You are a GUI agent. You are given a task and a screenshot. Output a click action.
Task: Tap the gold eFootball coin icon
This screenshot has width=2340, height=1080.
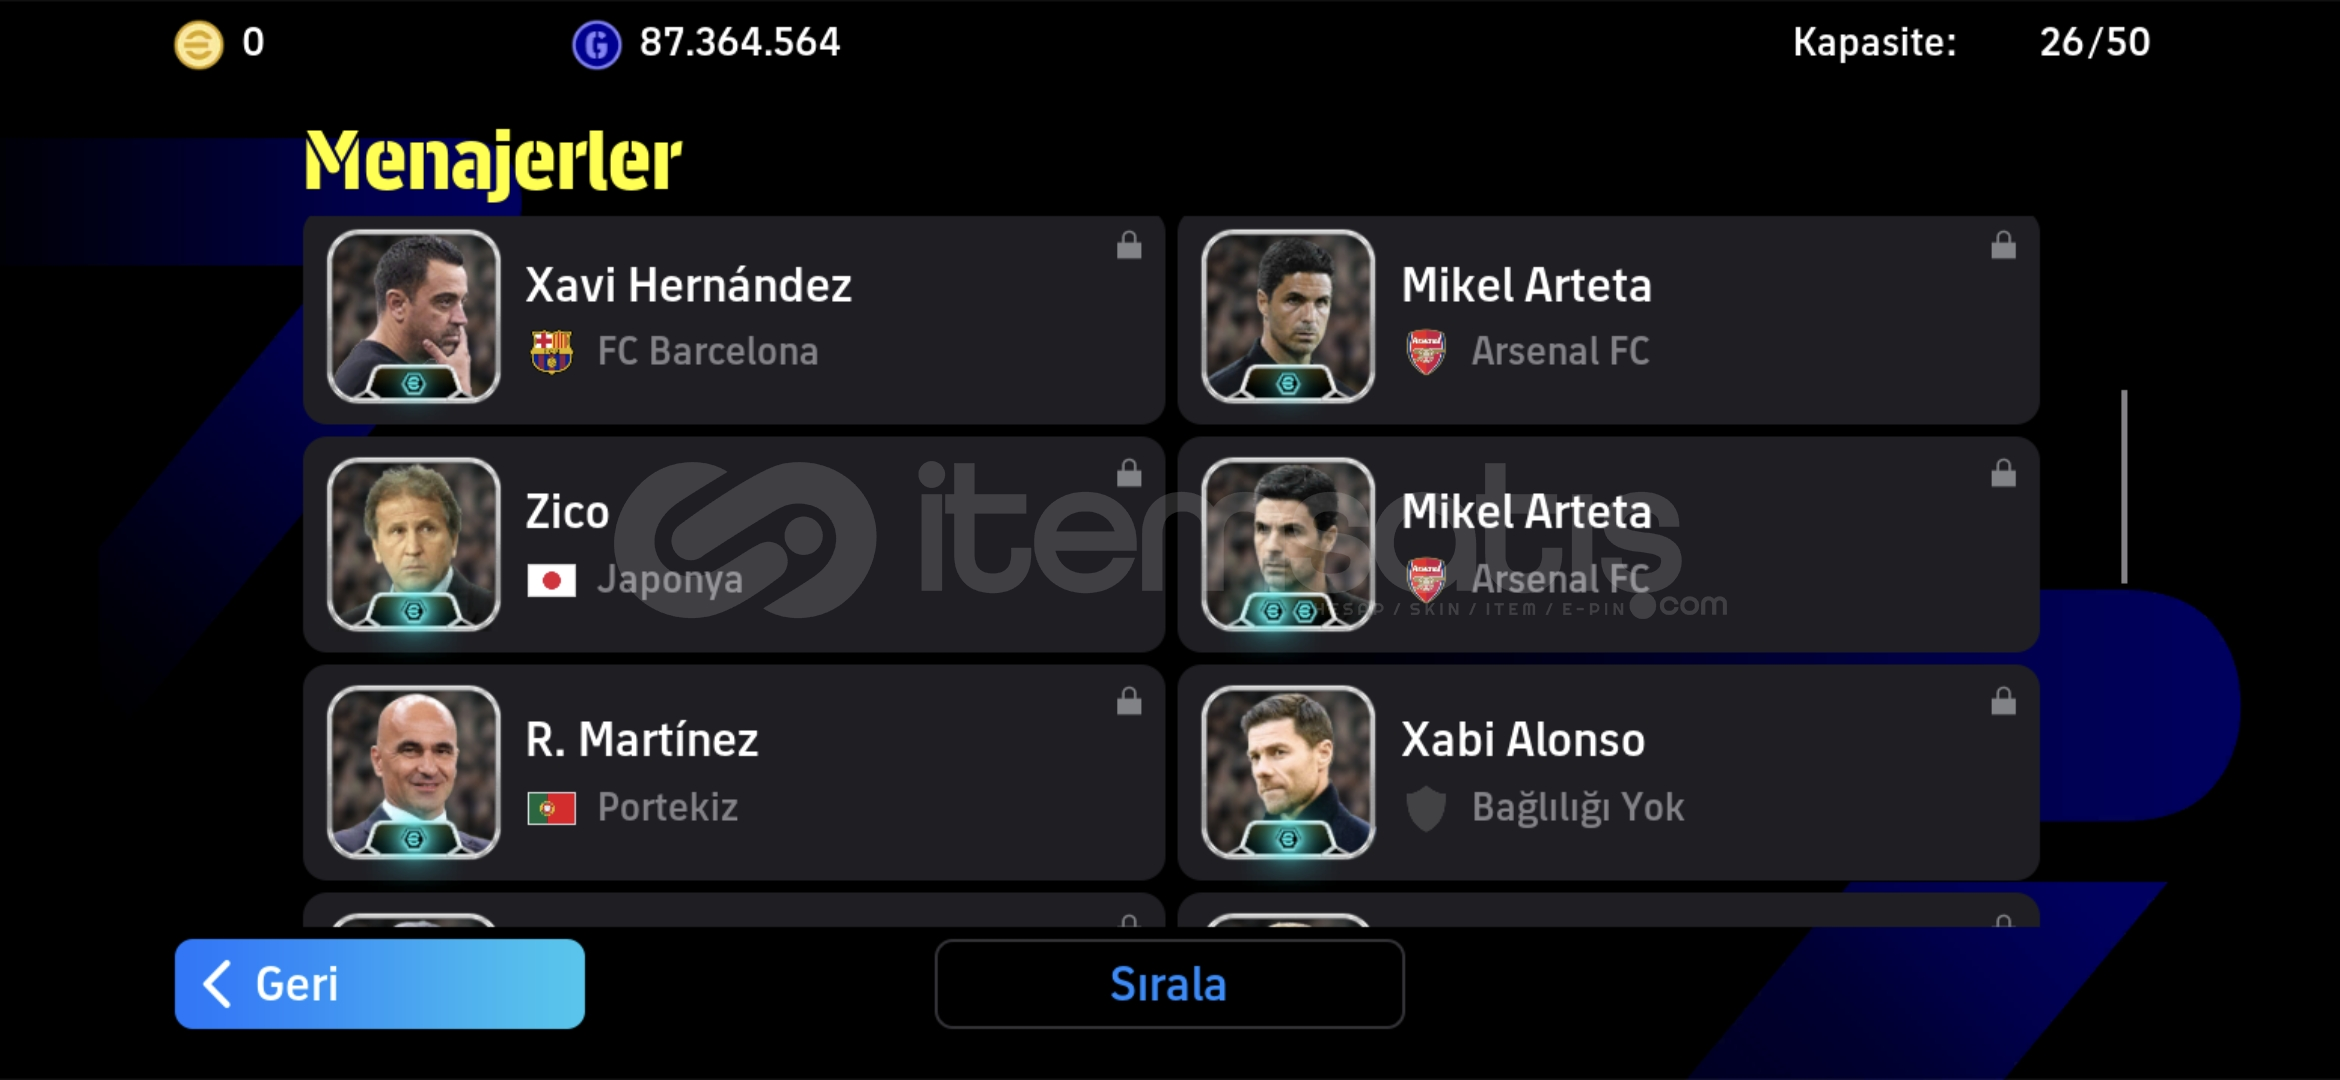pos(199,45)
